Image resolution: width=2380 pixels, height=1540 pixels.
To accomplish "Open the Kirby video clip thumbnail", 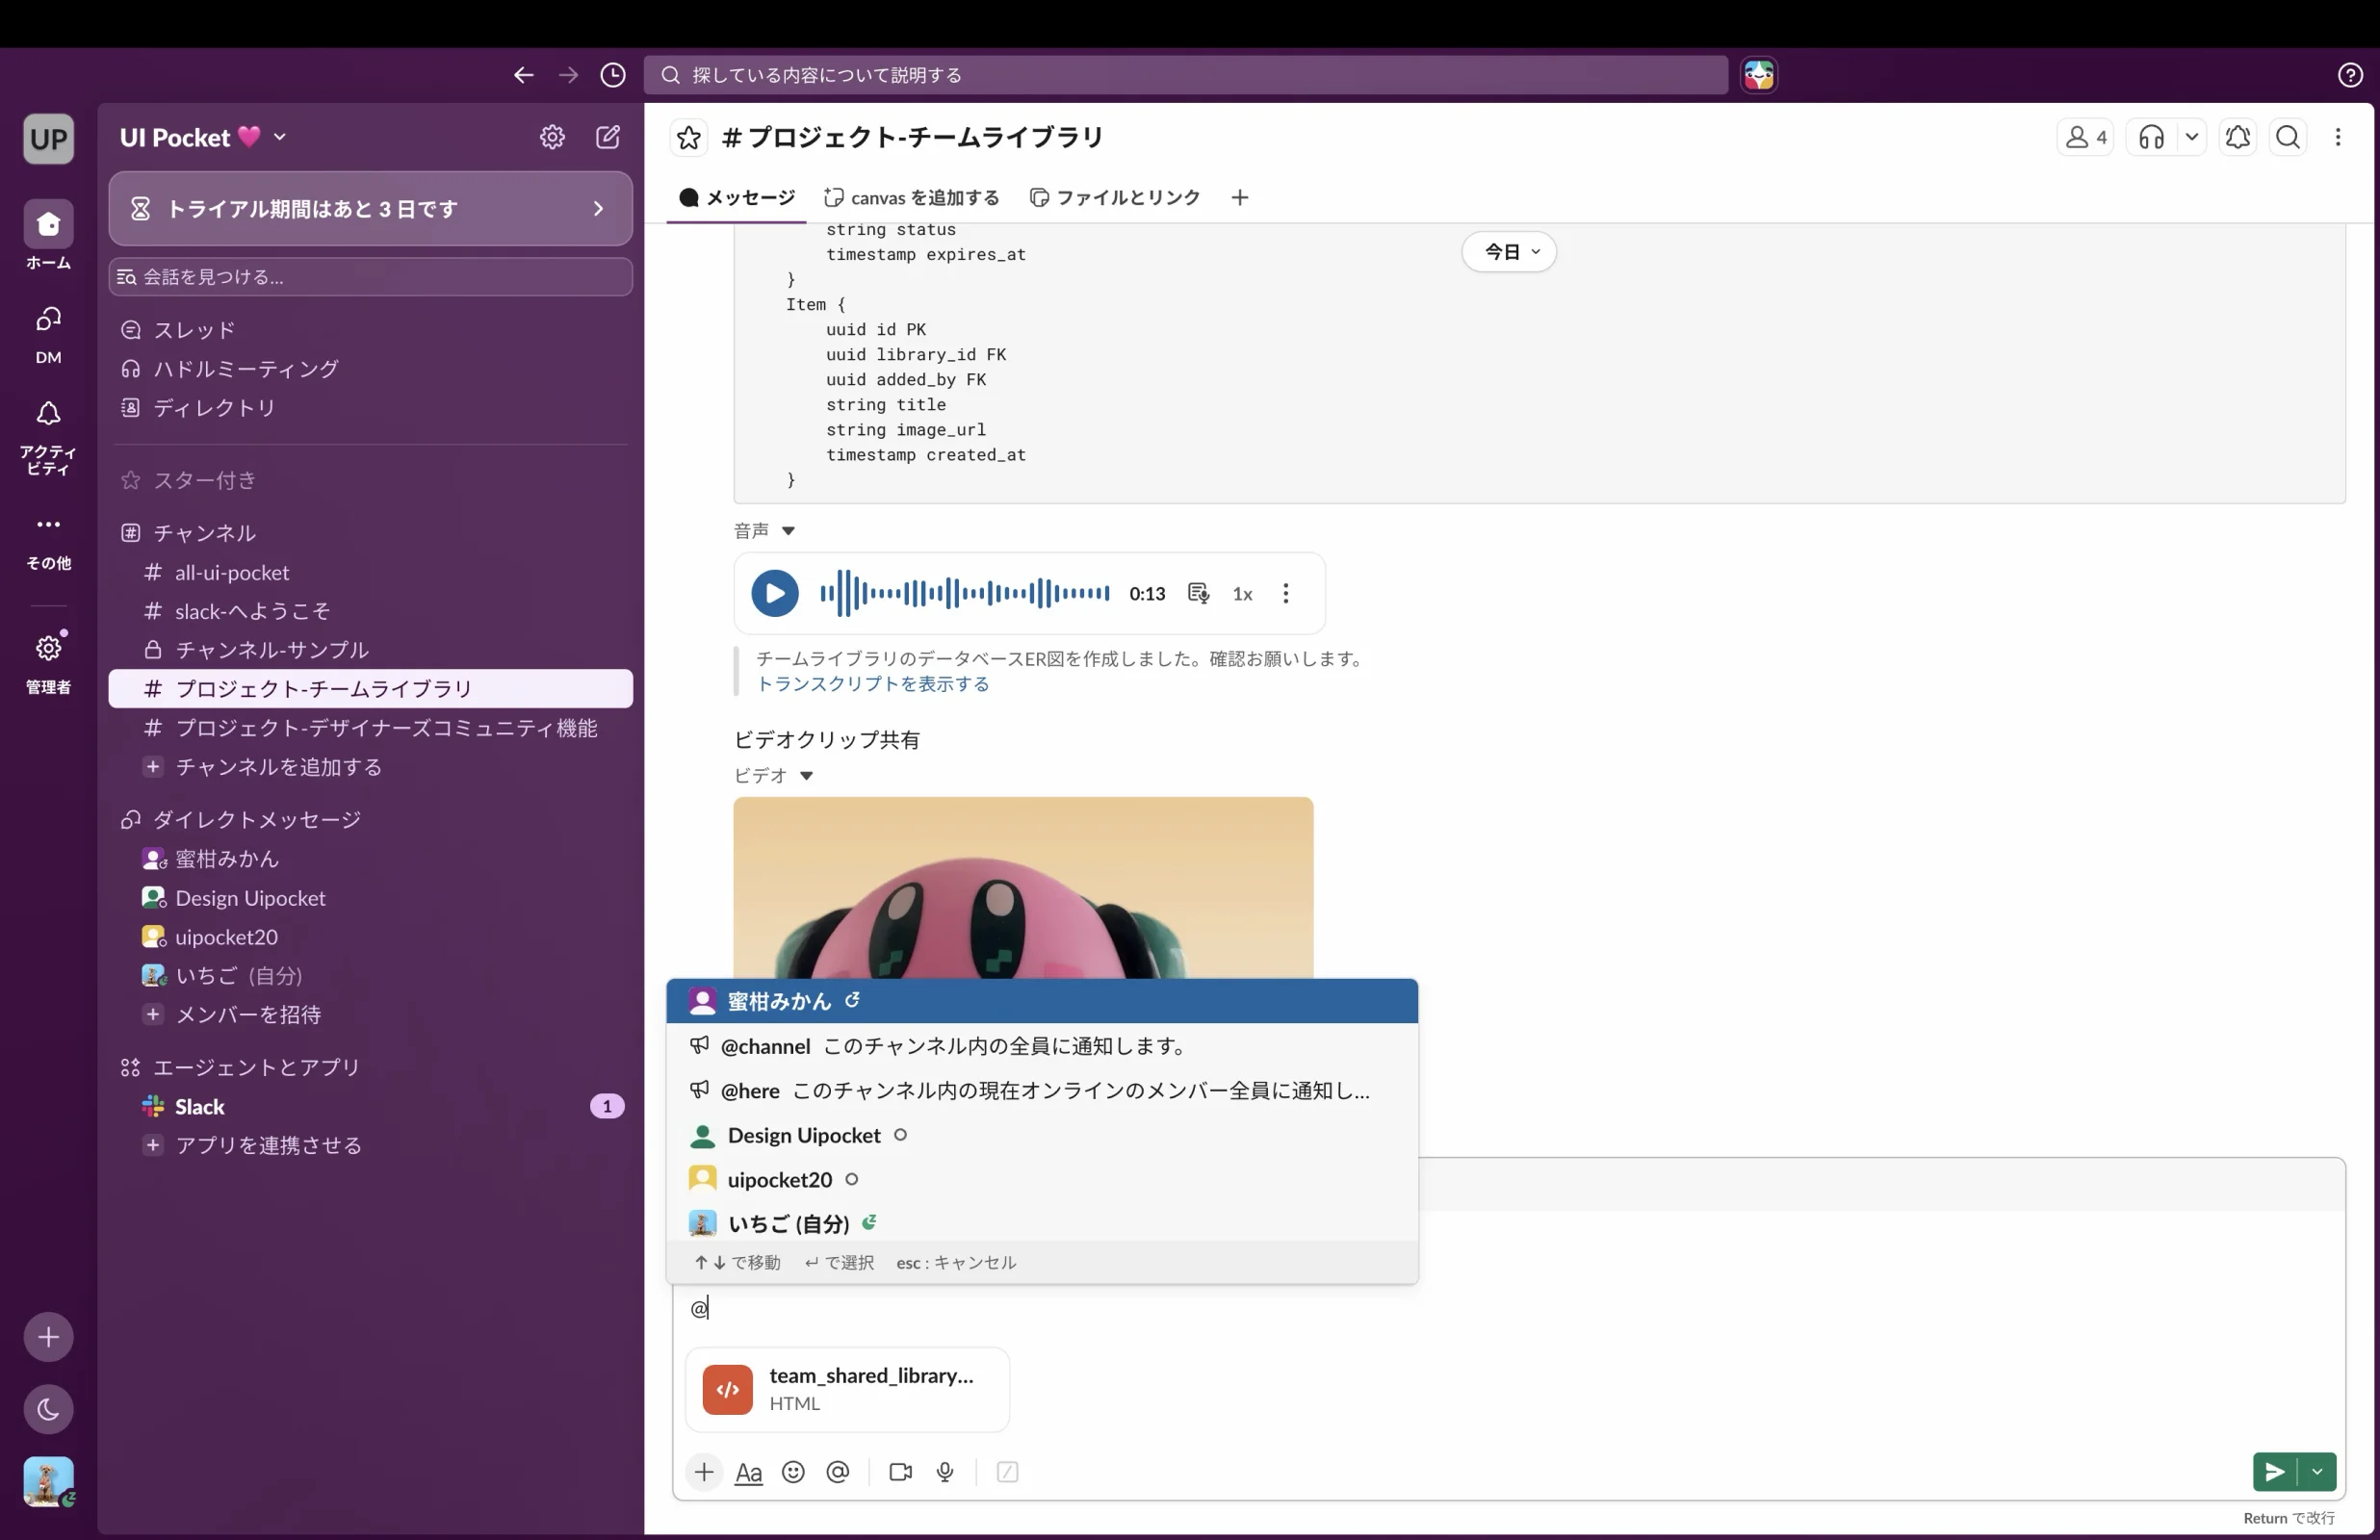I will [x=1023, y=888].
